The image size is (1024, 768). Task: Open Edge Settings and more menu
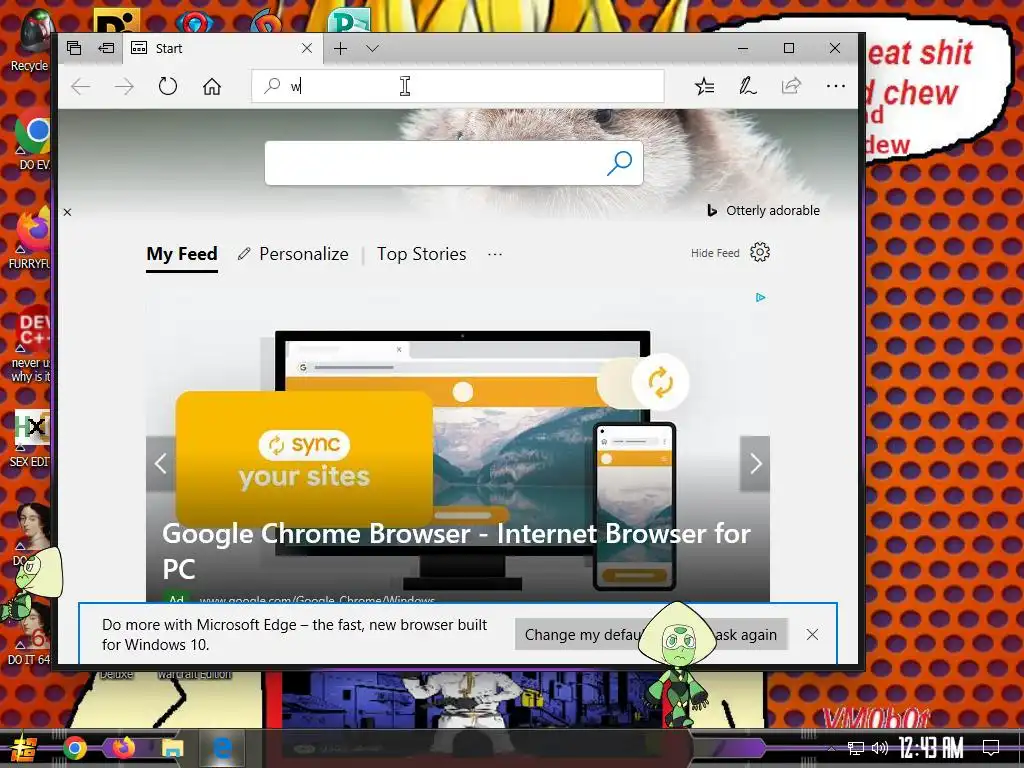click(835, 86)
